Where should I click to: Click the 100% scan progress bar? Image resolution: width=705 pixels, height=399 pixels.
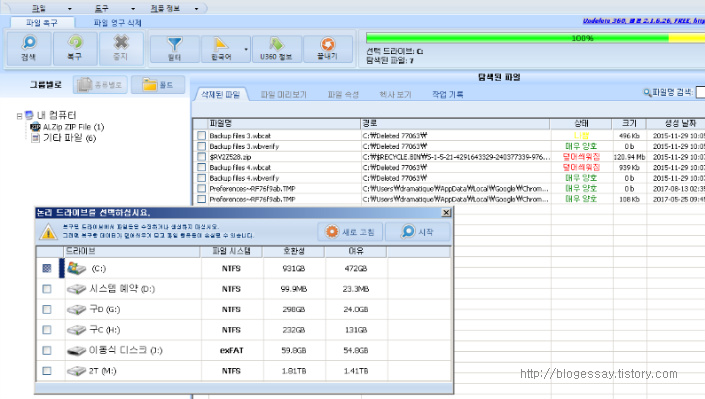pos(535,38)
